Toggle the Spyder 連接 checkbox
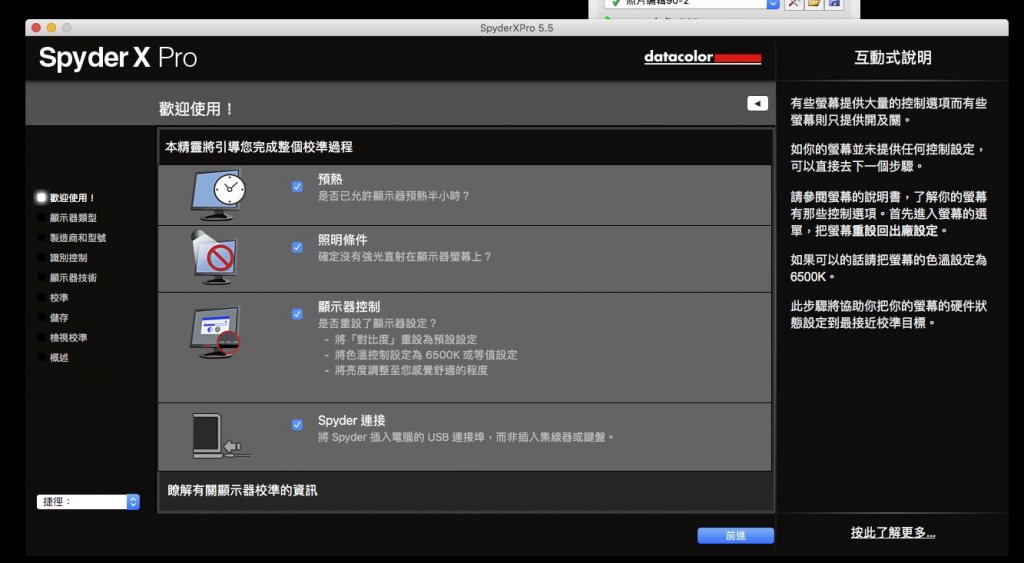The width and height of the screenshot is (1024, 563). (297, 425)
